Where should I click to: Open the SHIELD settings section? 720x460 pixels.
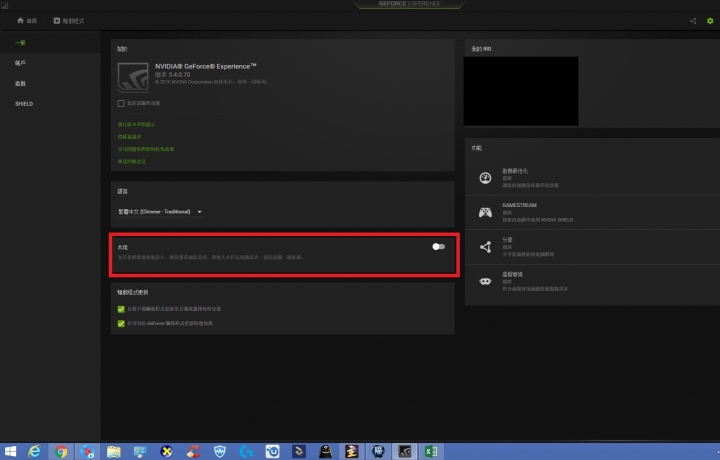coord(24,104)
